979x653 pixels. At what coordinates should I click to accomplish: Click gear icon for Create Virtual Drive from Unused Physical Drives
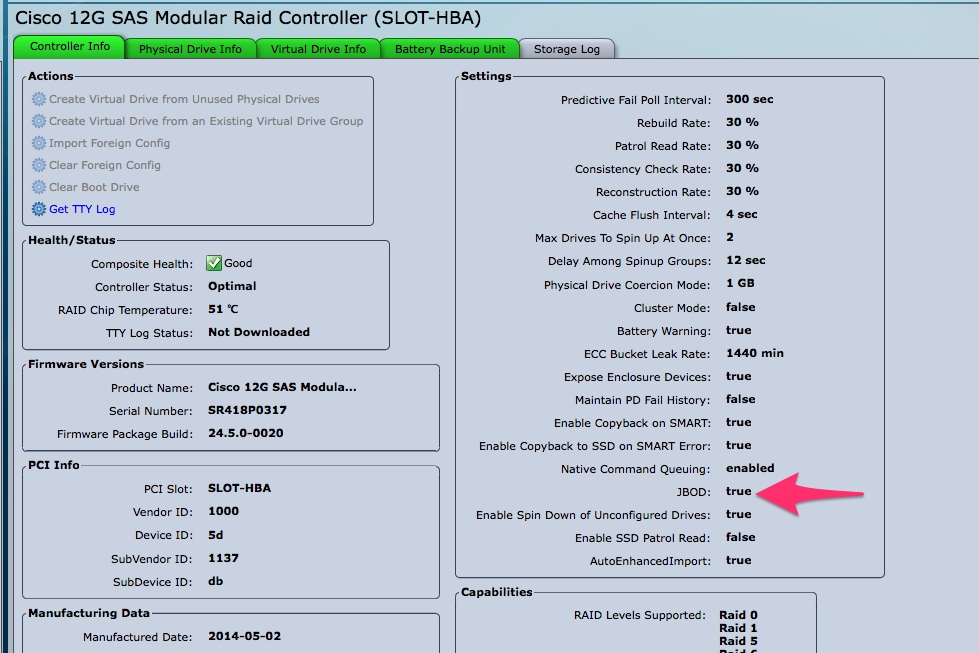[x=39, y=99]
